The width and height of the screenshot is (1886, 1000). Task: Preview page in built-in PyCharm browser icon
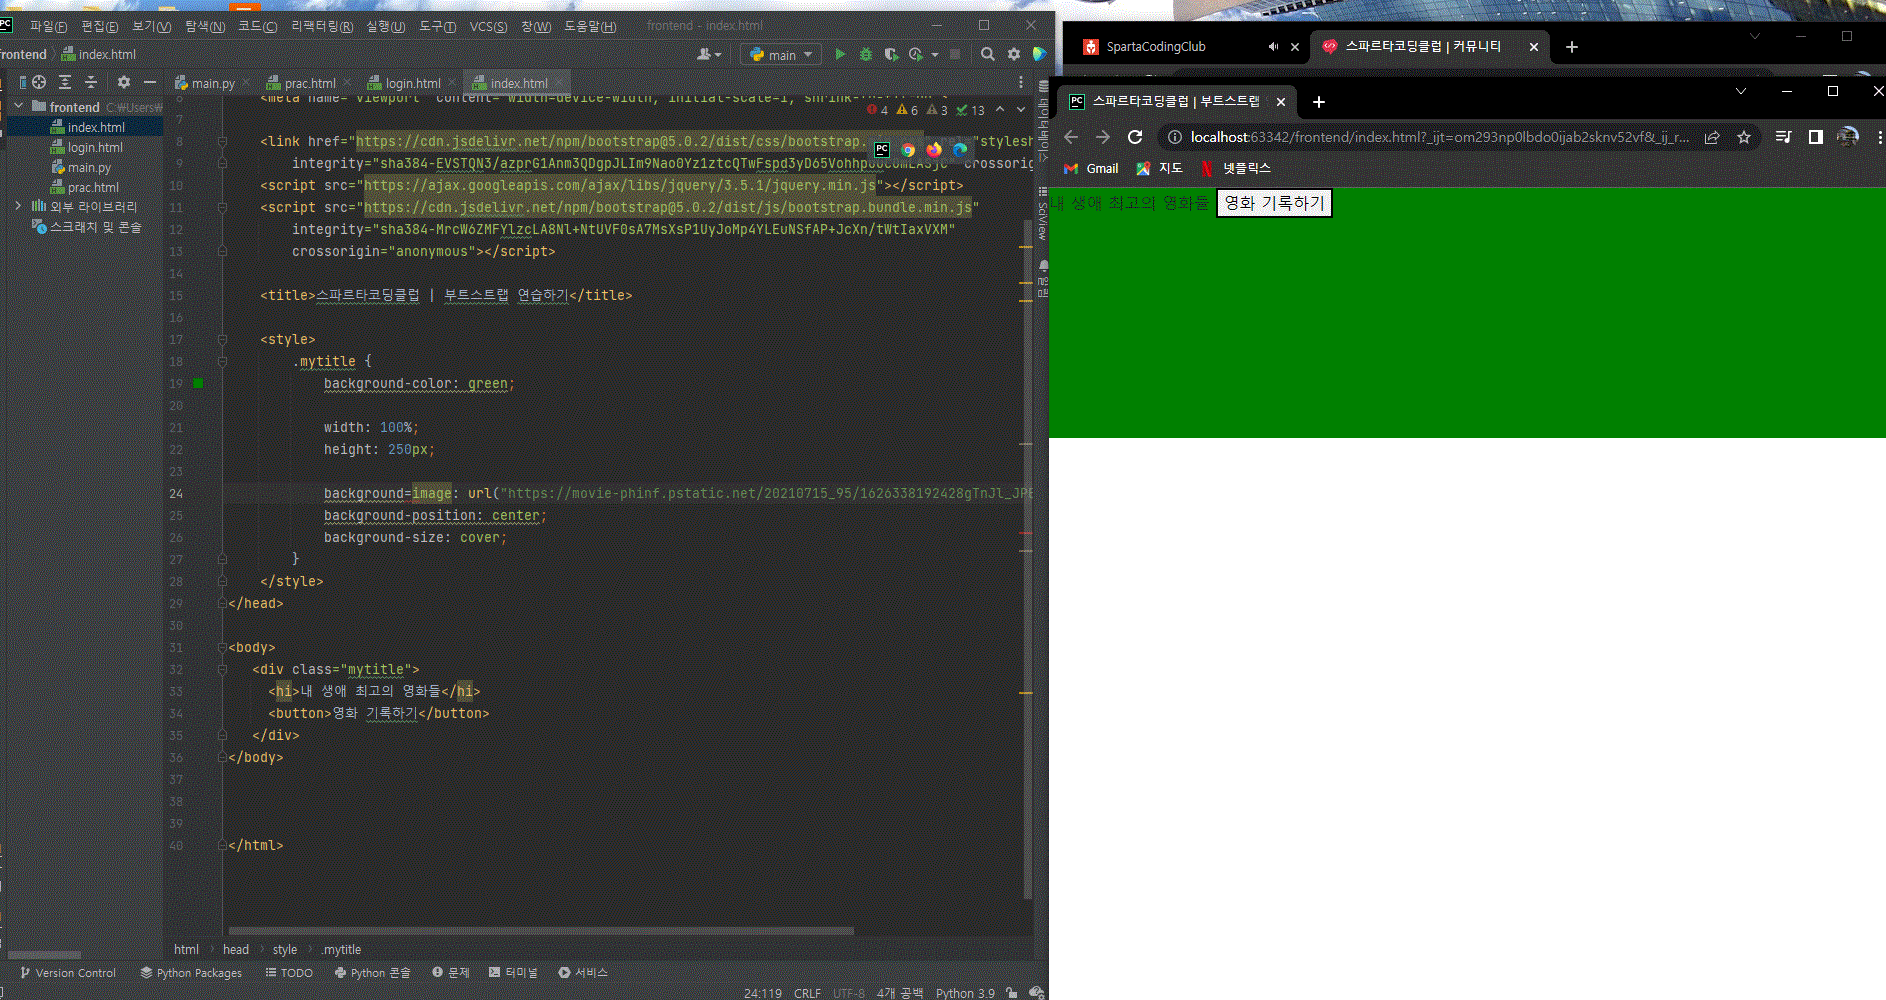tap(882, 150)
